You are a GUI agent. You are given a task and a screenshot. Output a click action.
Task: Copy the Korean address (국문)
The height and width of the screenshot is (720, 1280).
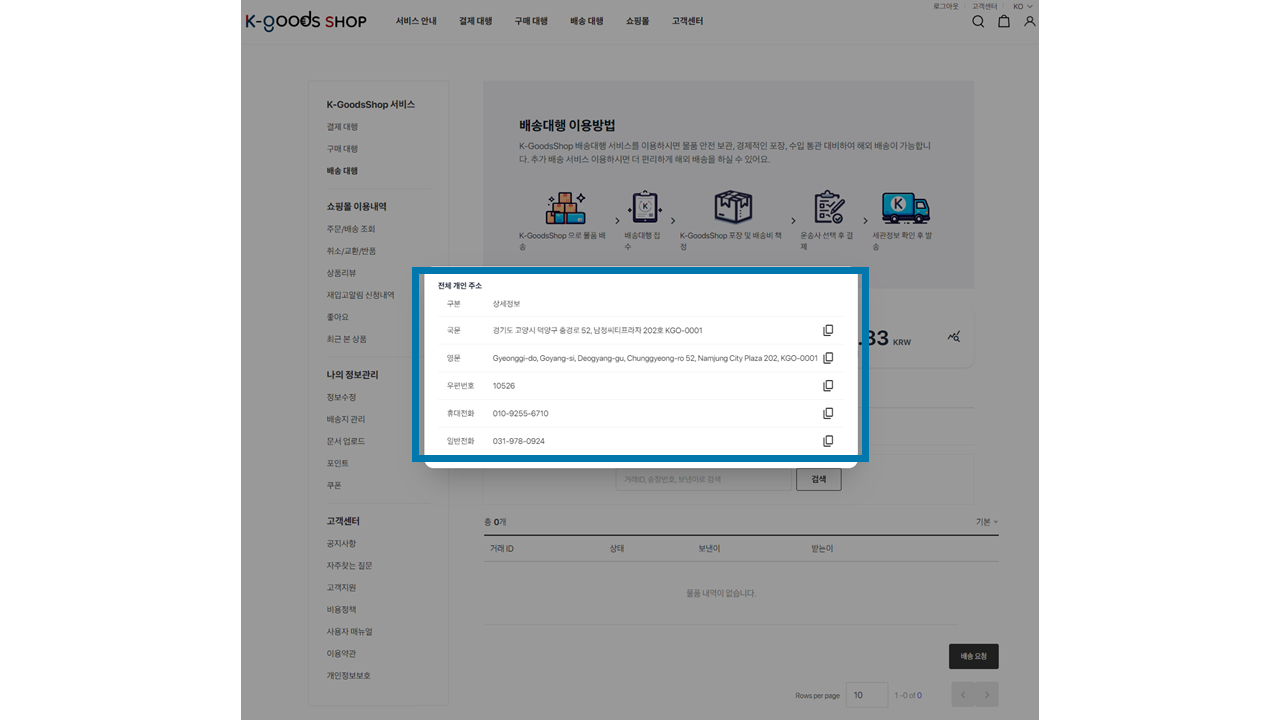point(828,331)
